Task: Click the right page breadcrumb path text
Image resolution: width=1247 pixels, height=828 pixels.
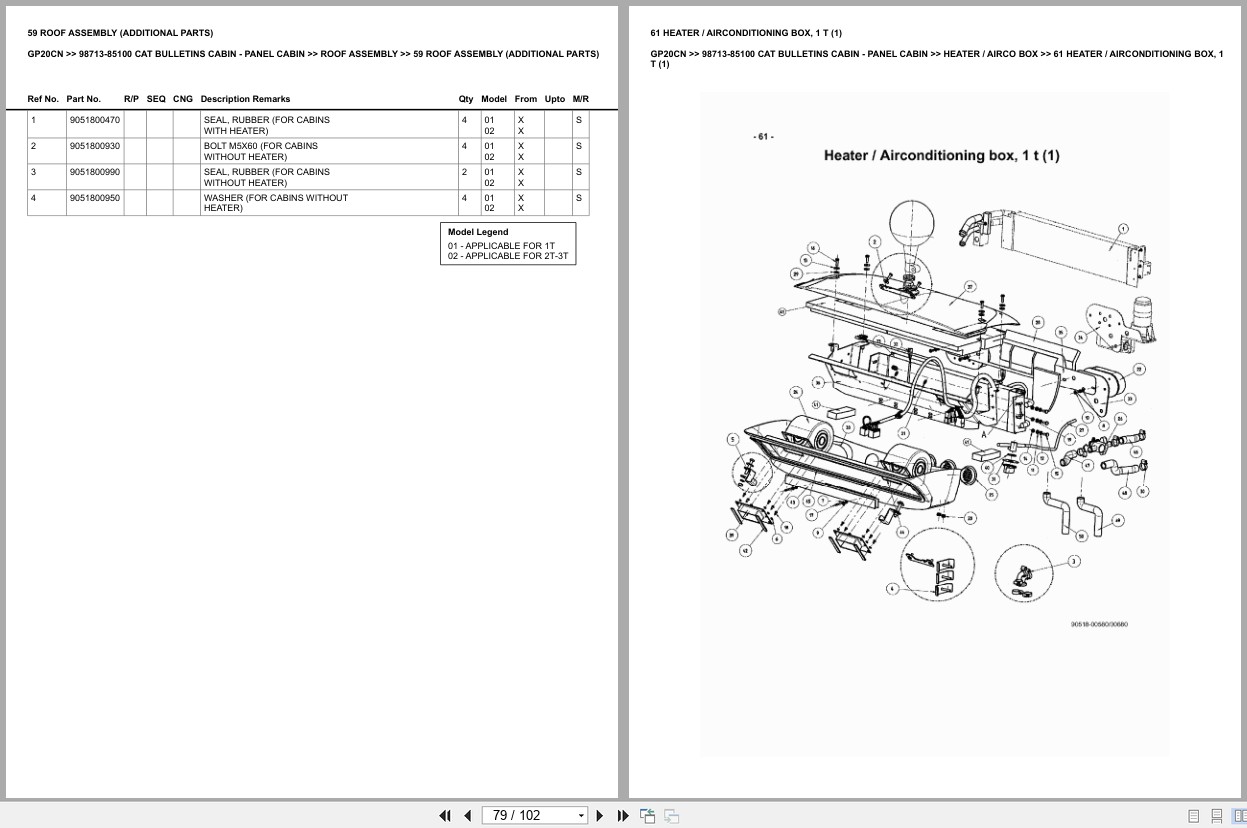Action: pyautogui.click(x=936, y=59)
